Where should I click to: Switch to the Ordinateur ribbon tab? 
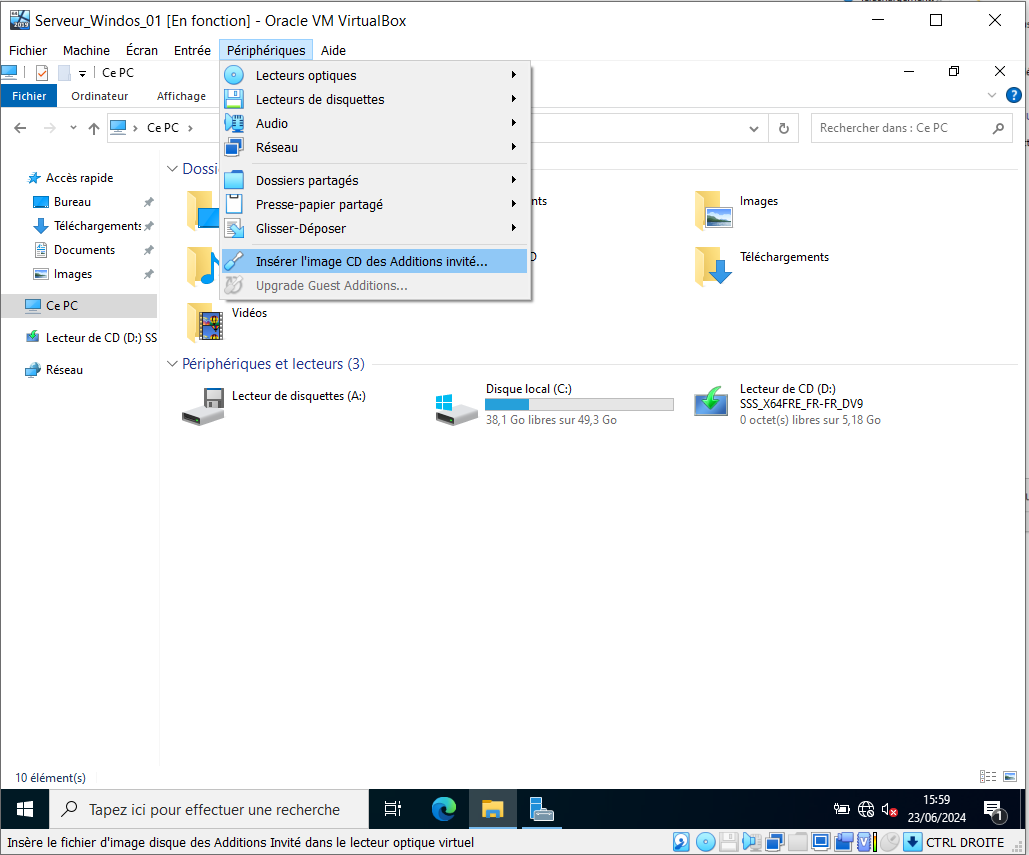coord(100,96)
